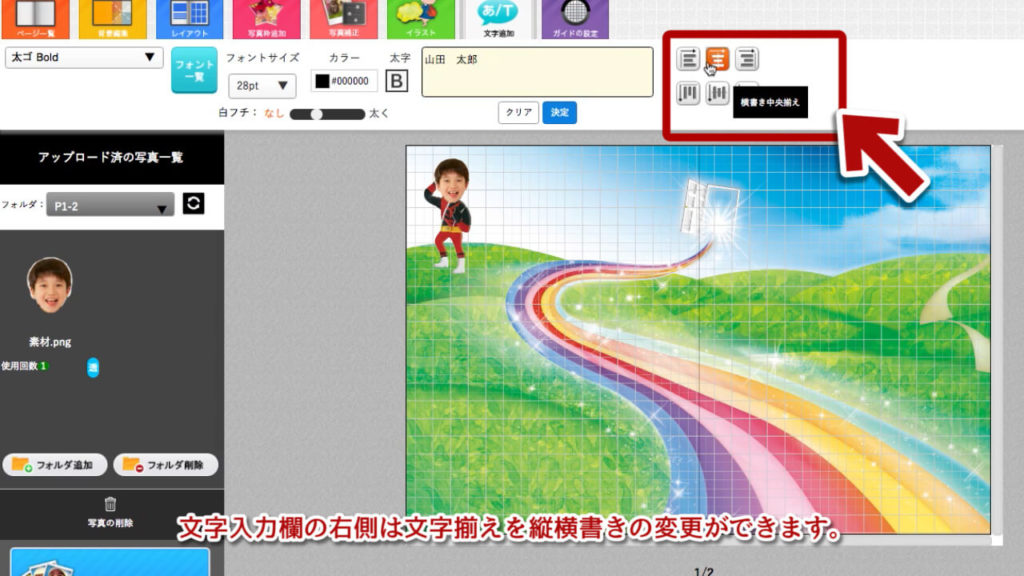Viewport: 1024px width, 576px height.
Task: Click the フォント一覧 font list button
Action: point(194,70)
